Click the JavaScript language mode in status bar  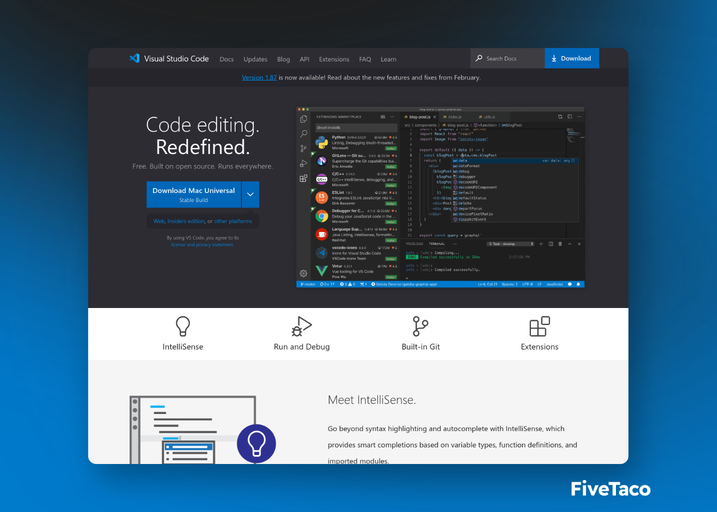555,284
